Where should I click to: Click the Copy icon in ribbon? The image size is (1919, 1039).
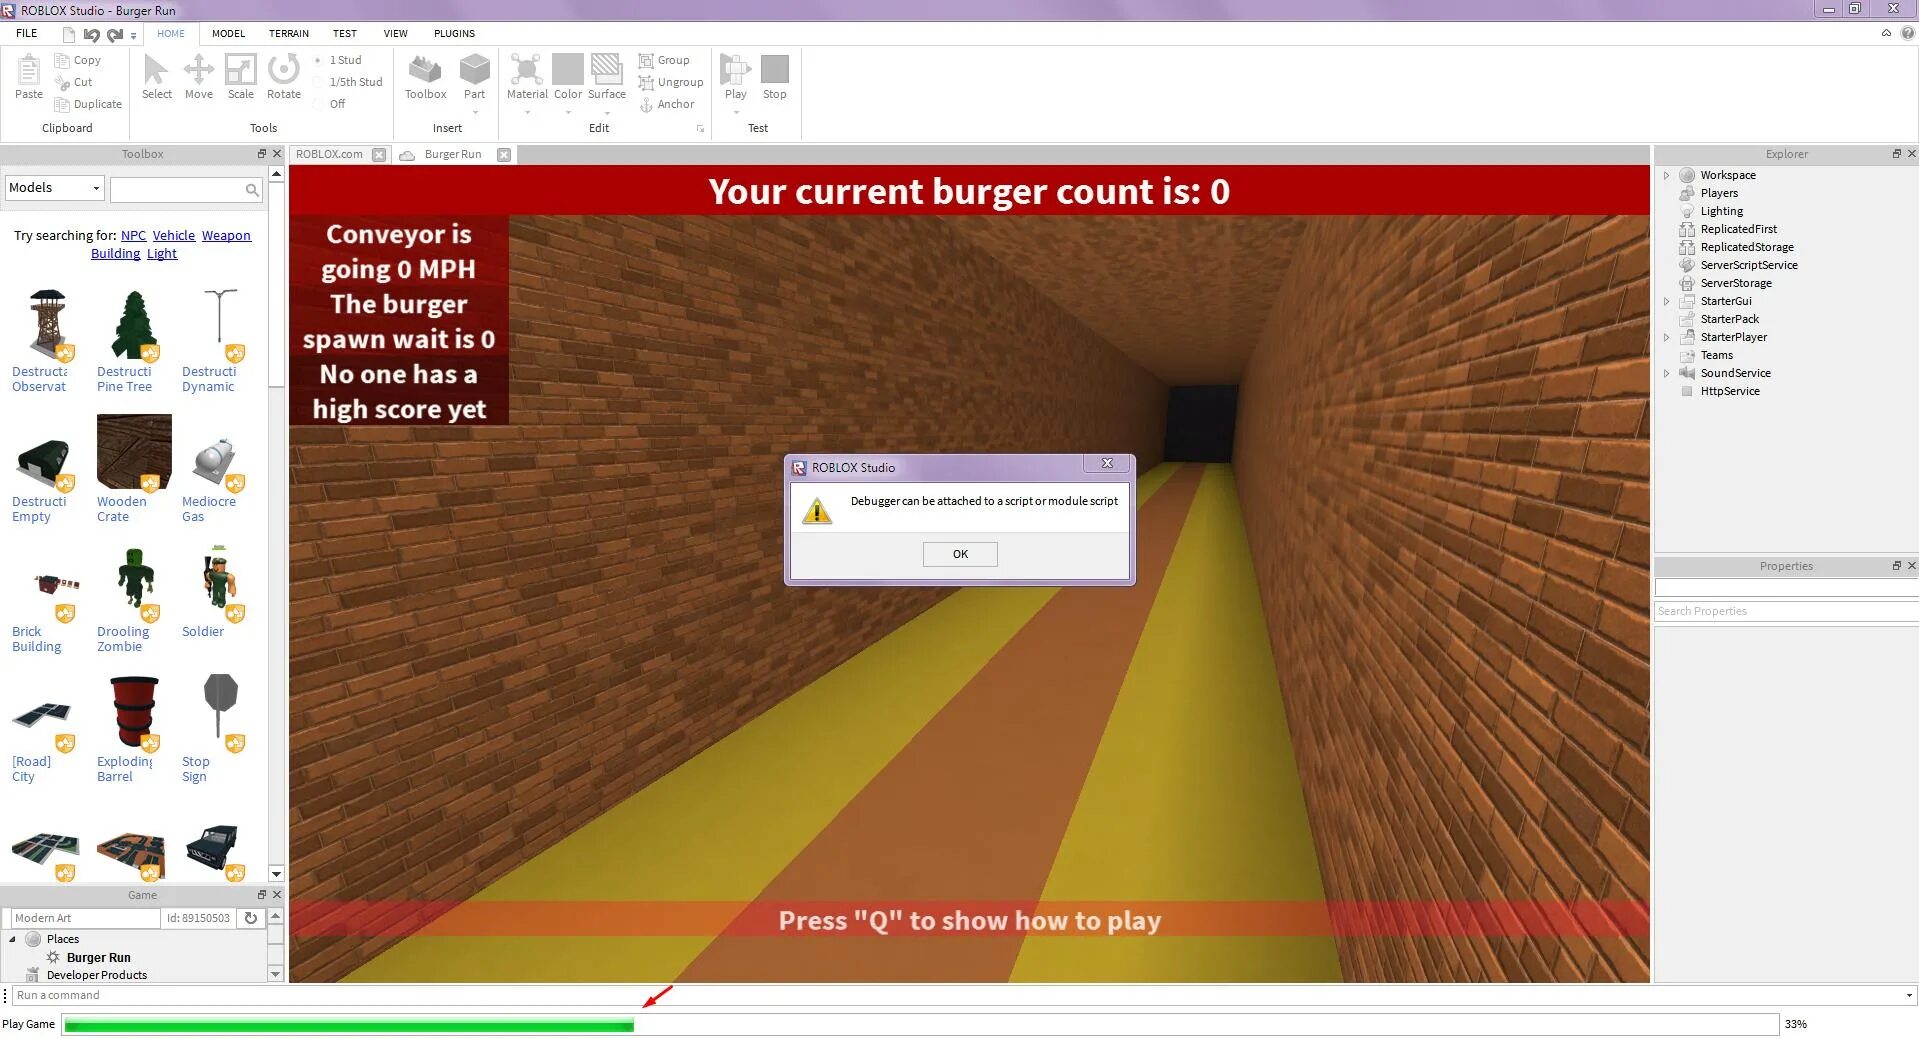tap(62, 60)
